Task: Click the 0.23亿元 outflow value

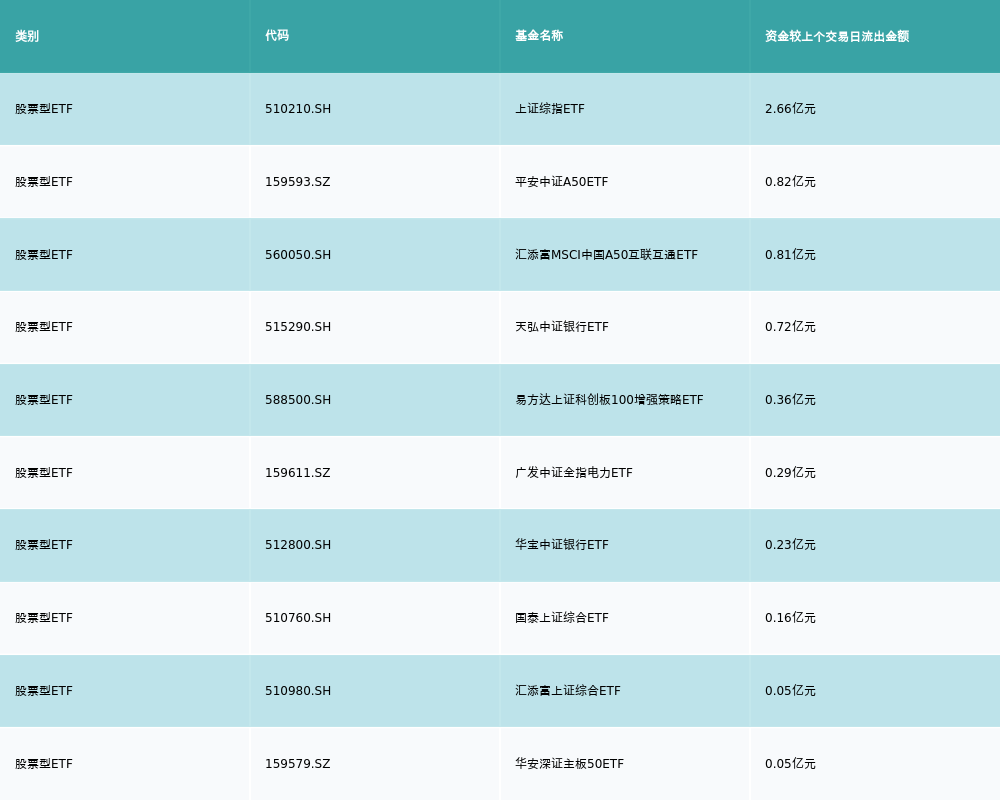Action: tap(790, 545)
